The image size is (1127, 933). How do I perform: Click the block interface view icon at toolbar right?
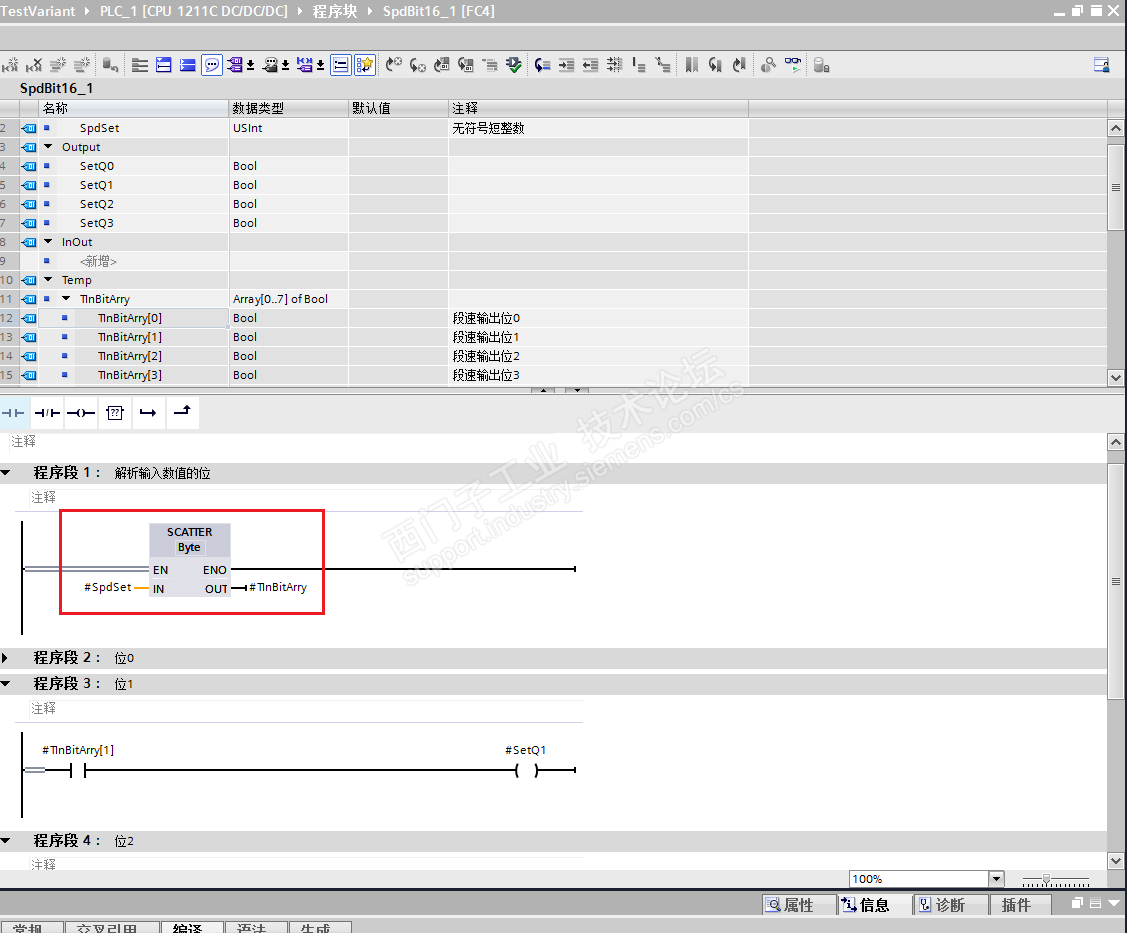[1101, 65]
